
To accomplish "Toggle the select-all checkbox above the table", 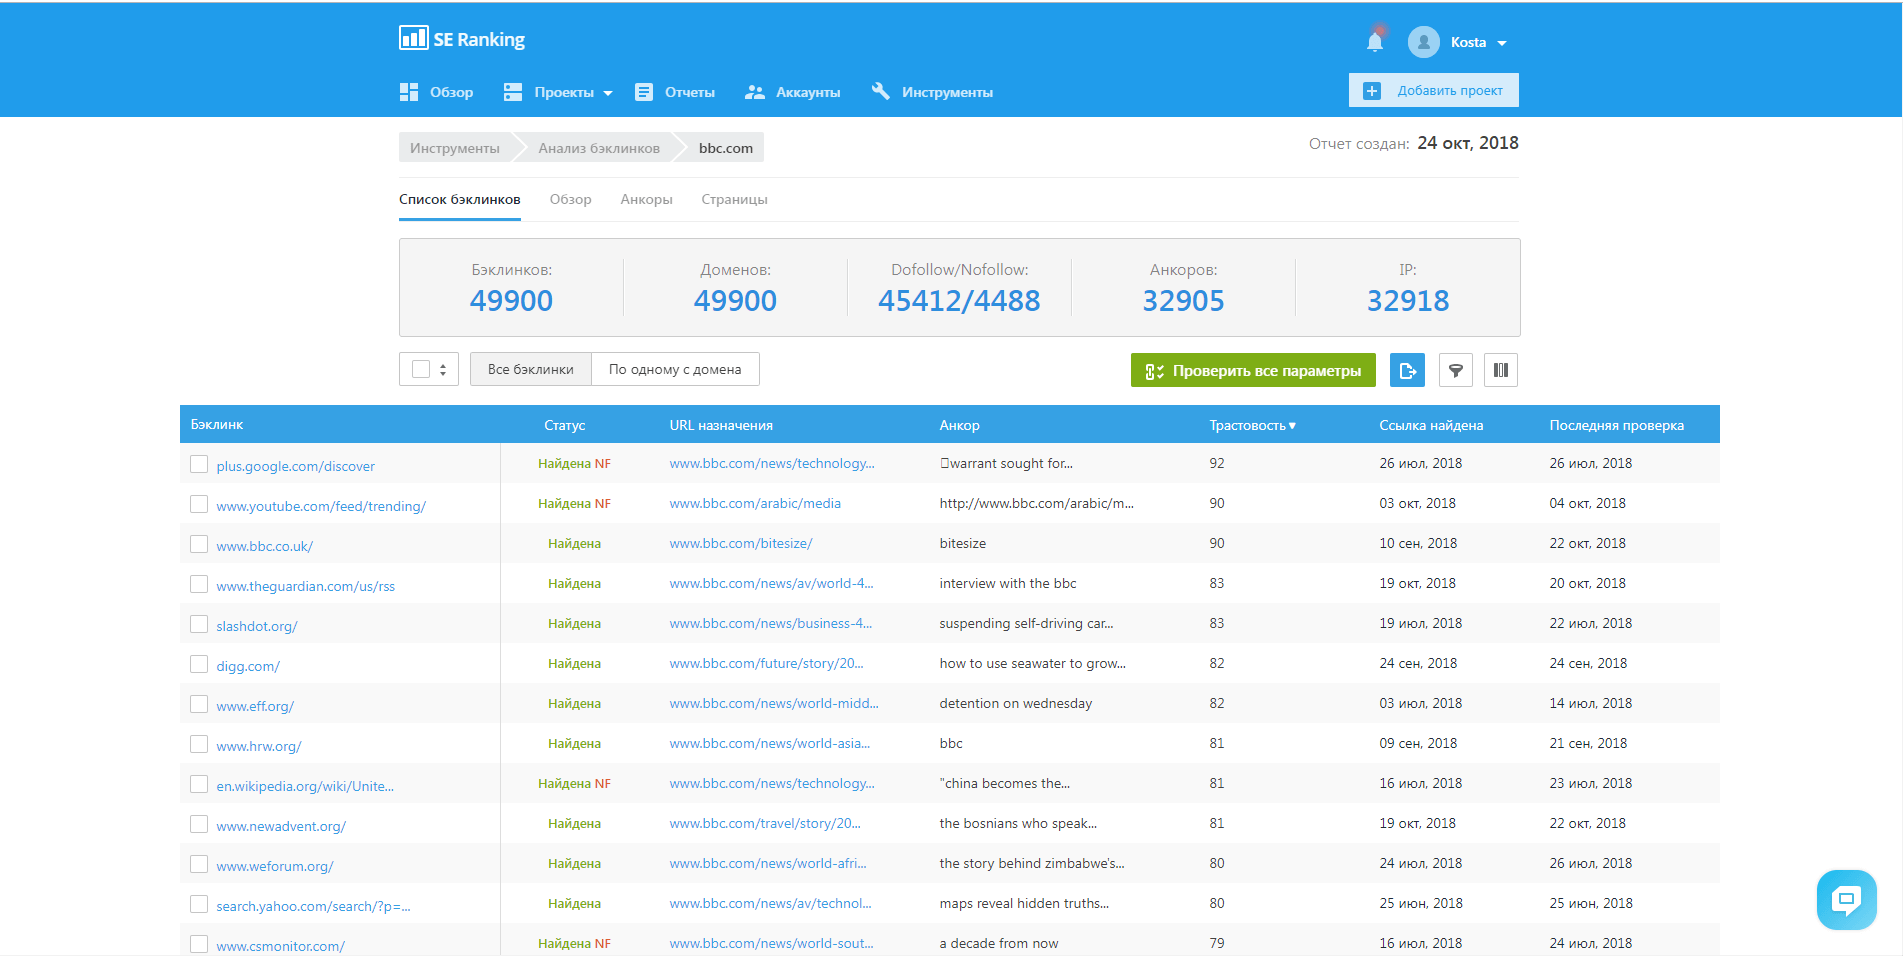I will (x=421, y=369).
